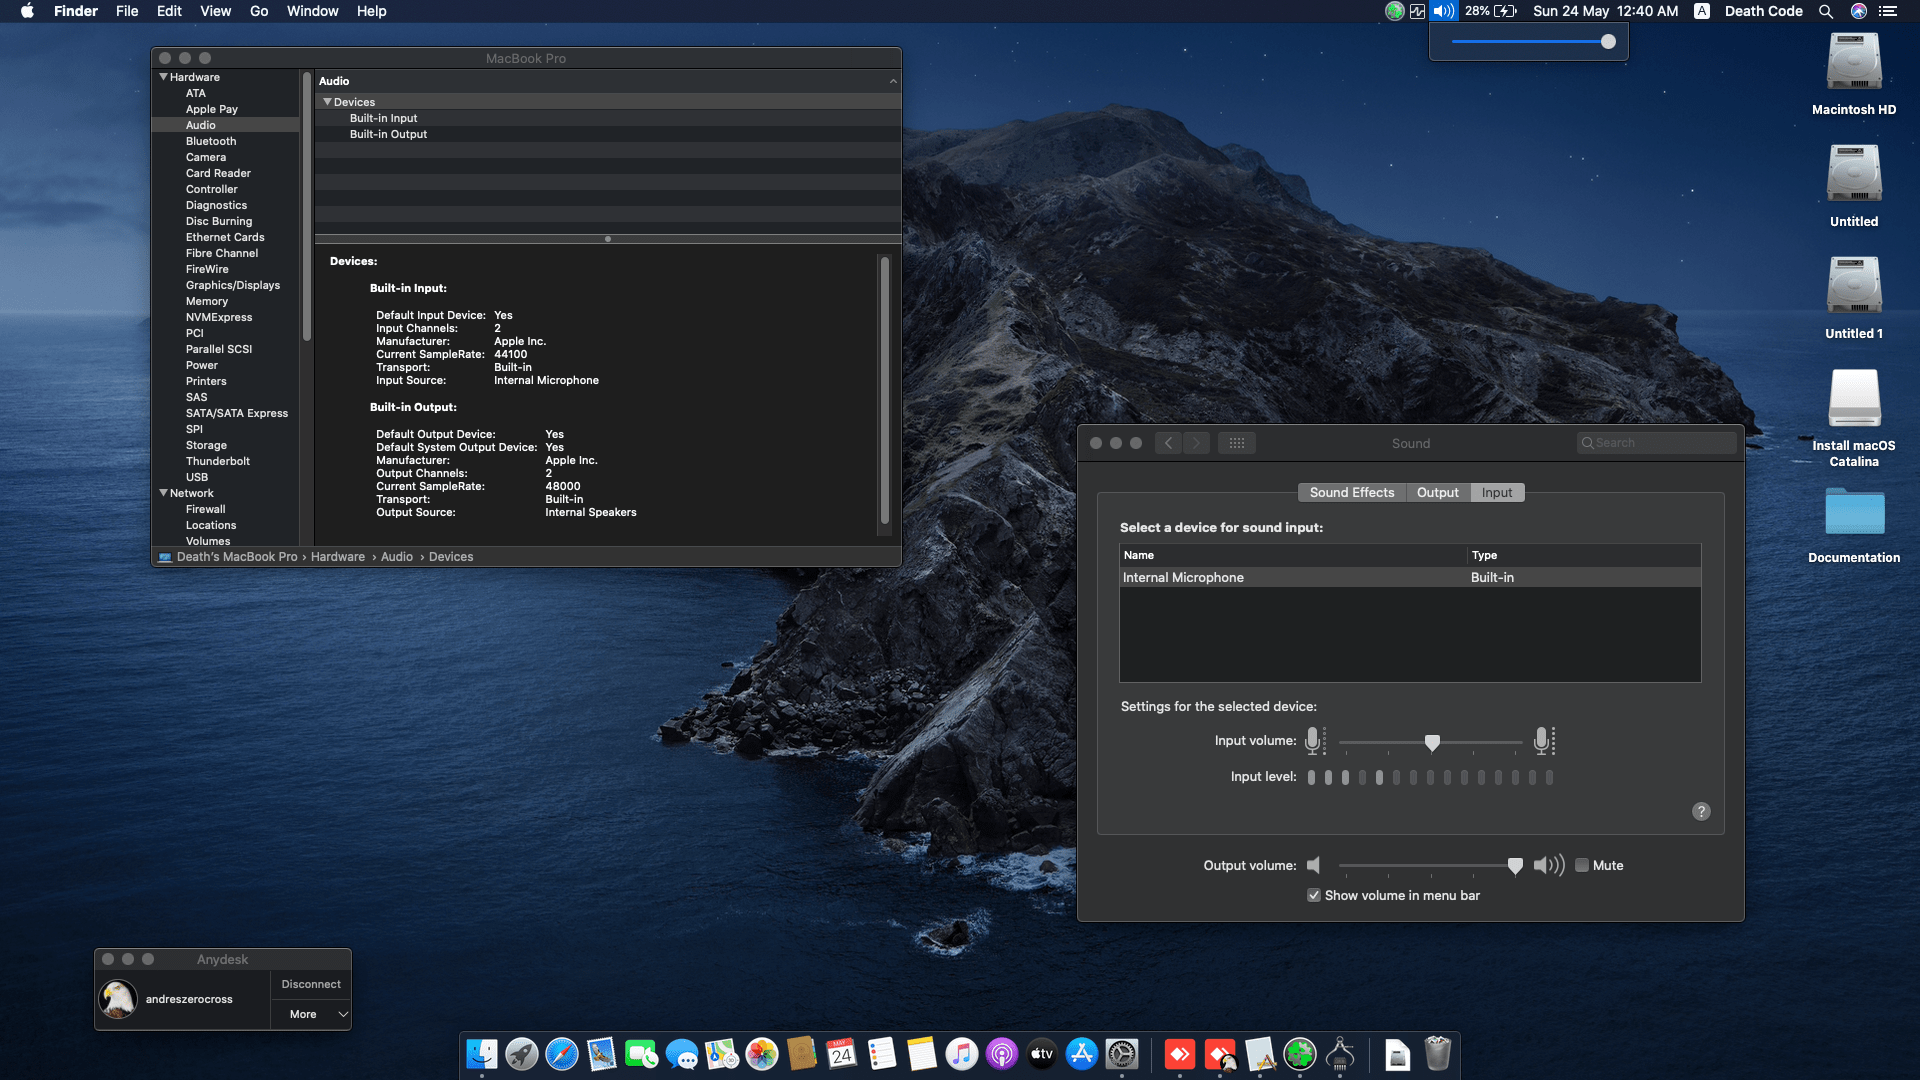Launch Safari from the Dock
Screen dimensions: 1920x1080
(x=561, y=1055)
